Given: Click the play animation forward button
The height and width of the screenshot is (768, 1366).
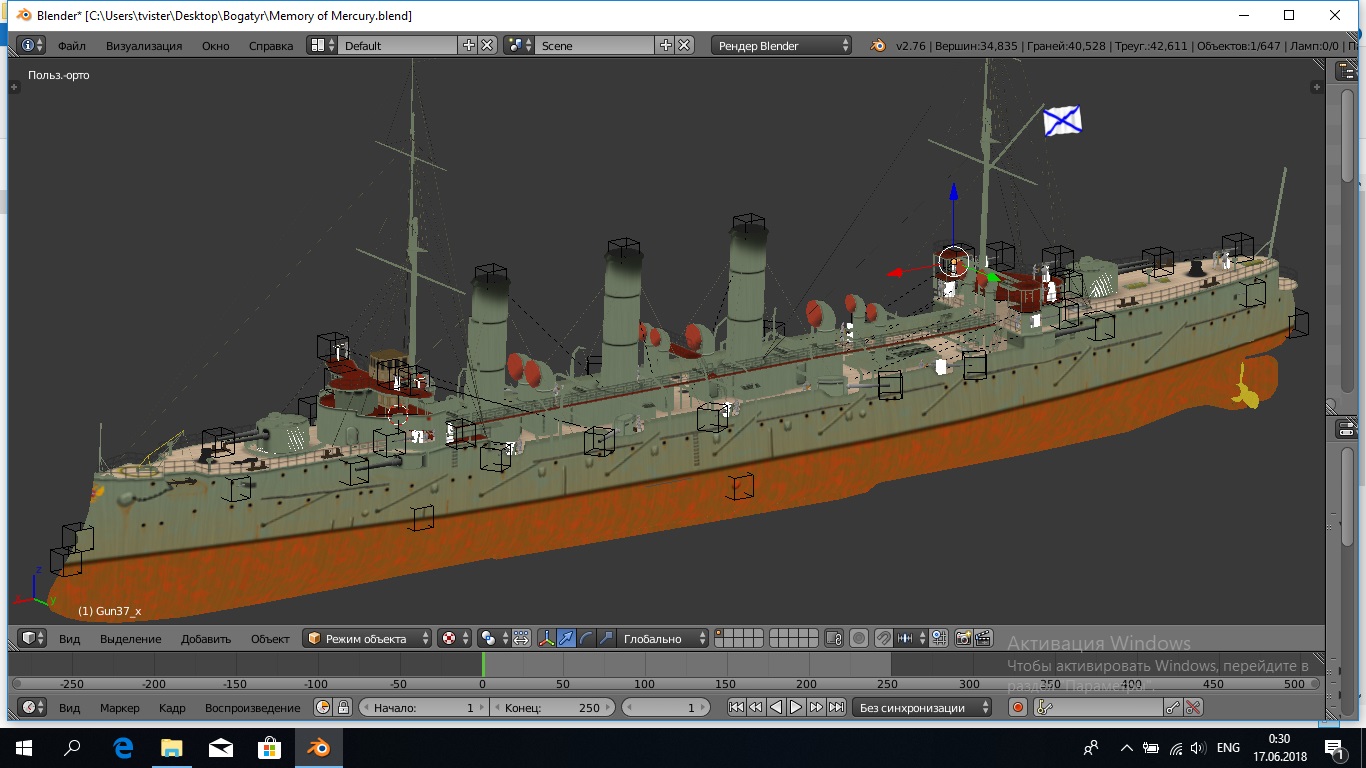Looking at the screenshot, I should pos(796,707).
